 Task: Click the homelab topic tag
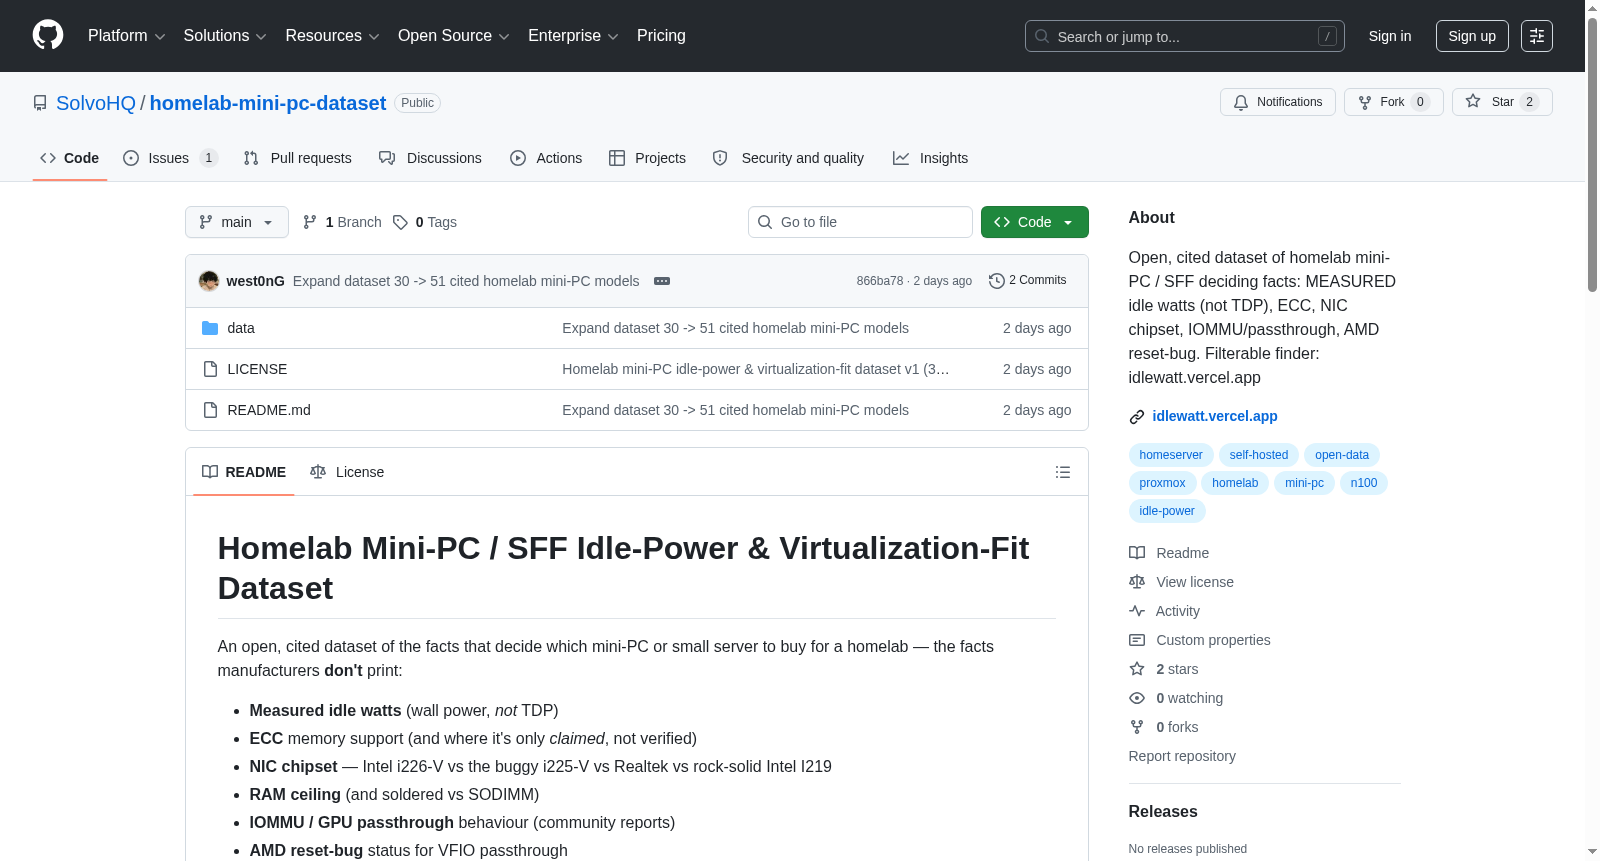coord(1235,483)
